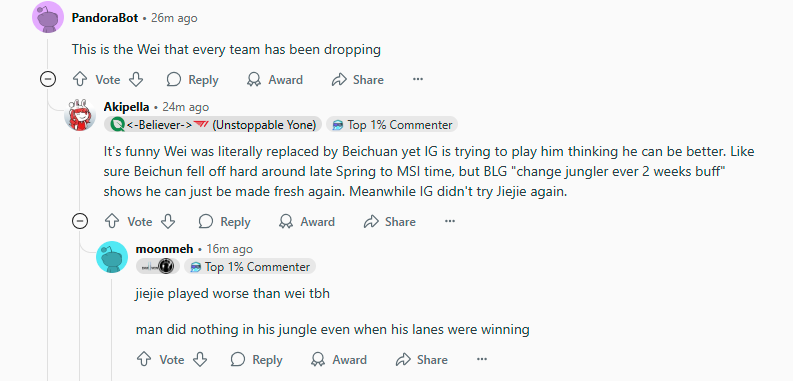Reply to moonmeh's comment
This screenshot has height=381, width=793.
(x=256, y=360)
